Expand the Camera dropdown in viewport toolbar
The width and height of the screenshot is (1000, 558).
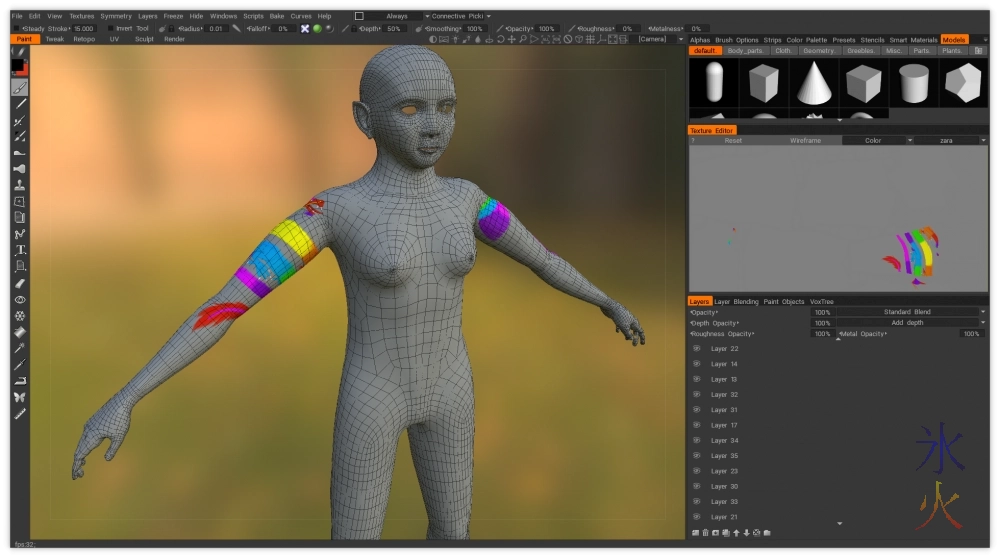pyautogui.click(x=655, y=39)
